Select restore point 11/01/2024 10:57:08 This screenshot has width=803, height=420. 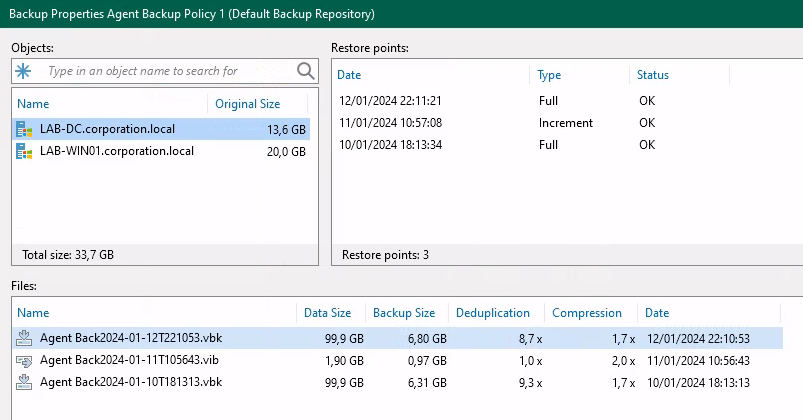pos(390,123)
